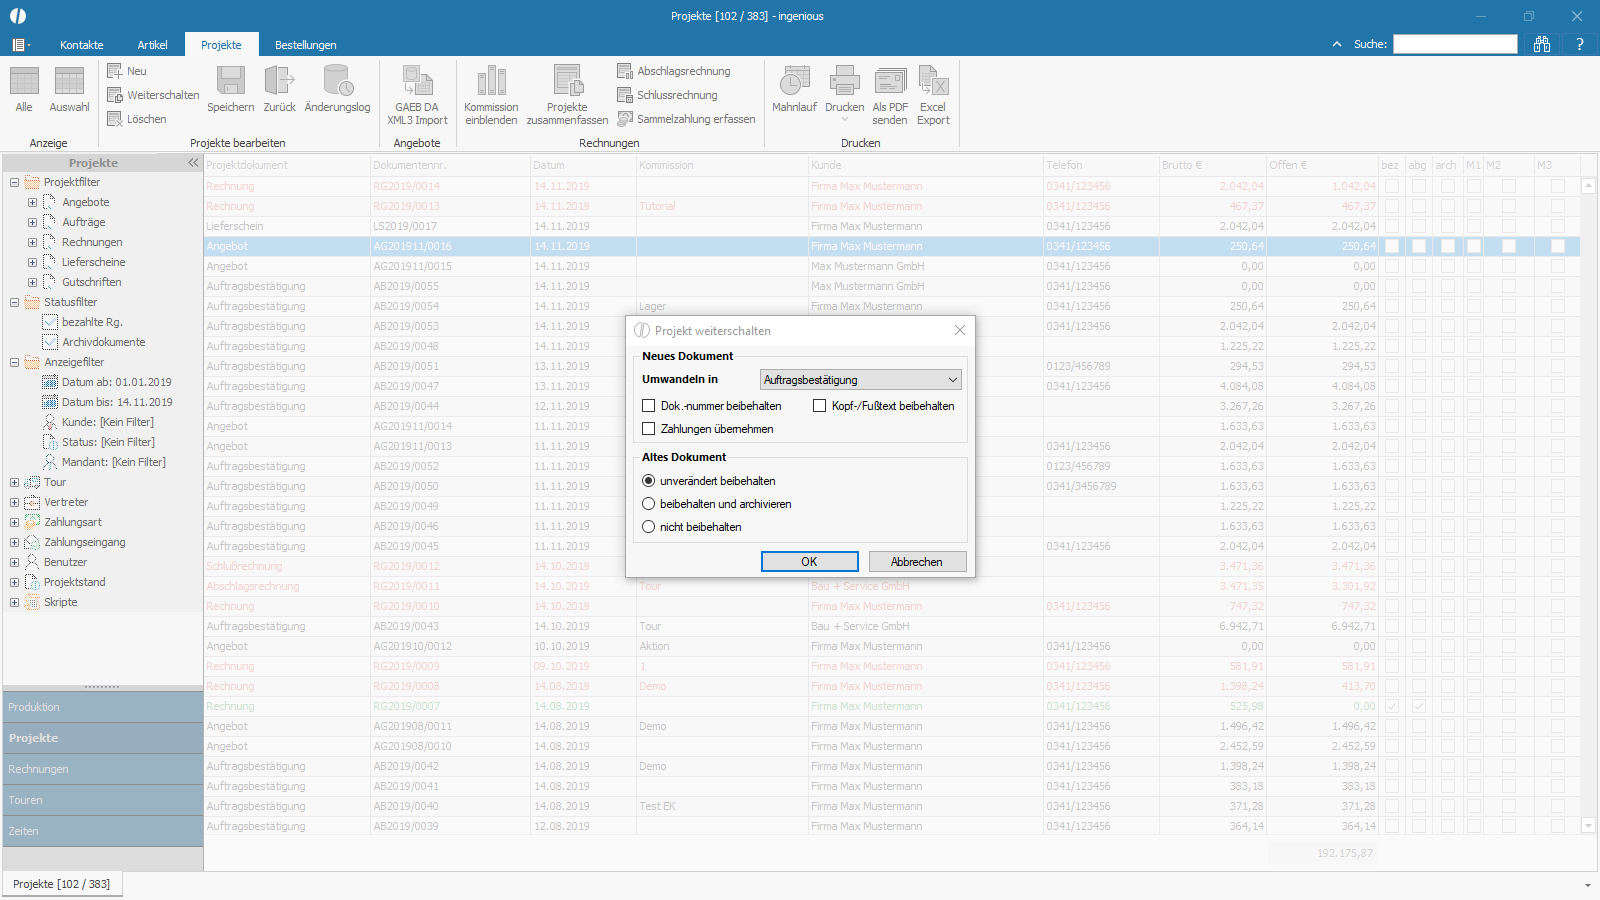Collapse the Statusfilter tree node

click(14, 302)
